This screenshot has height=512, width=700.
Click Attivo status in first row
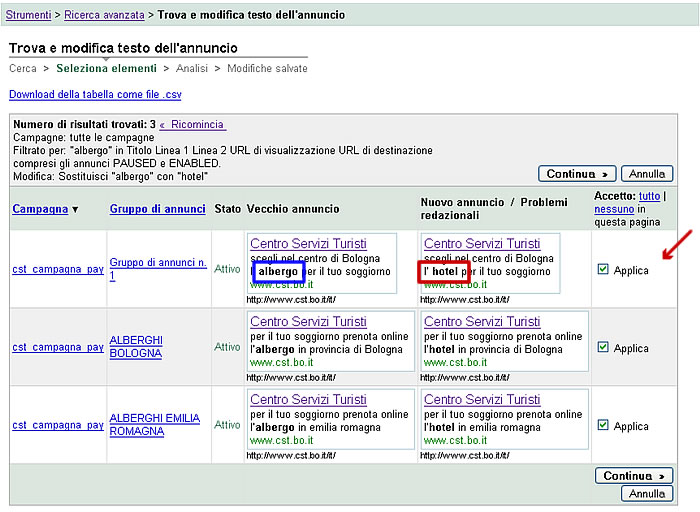tap(227, 269)
